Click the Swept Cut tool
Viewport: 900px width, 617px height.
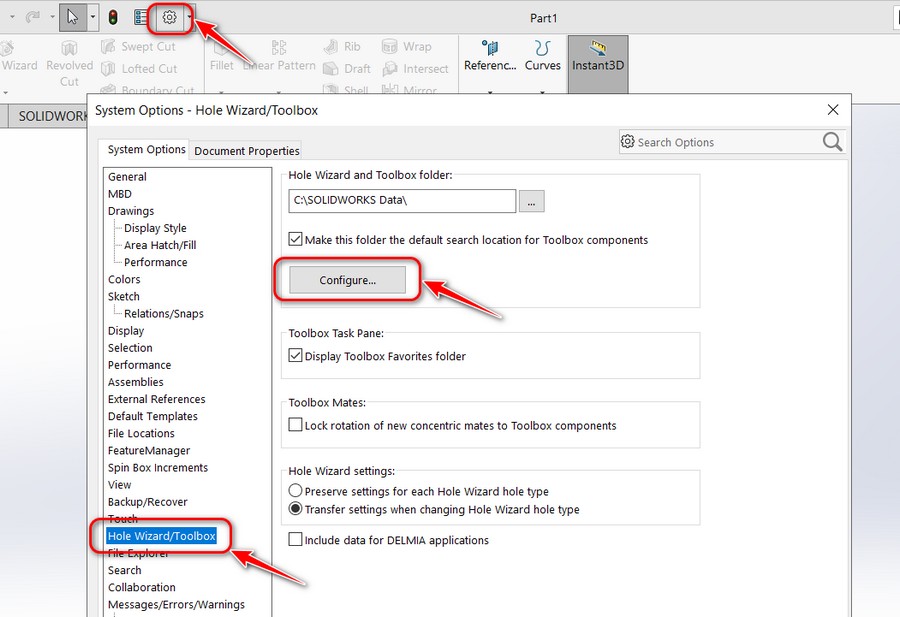(x=138, y=46)
